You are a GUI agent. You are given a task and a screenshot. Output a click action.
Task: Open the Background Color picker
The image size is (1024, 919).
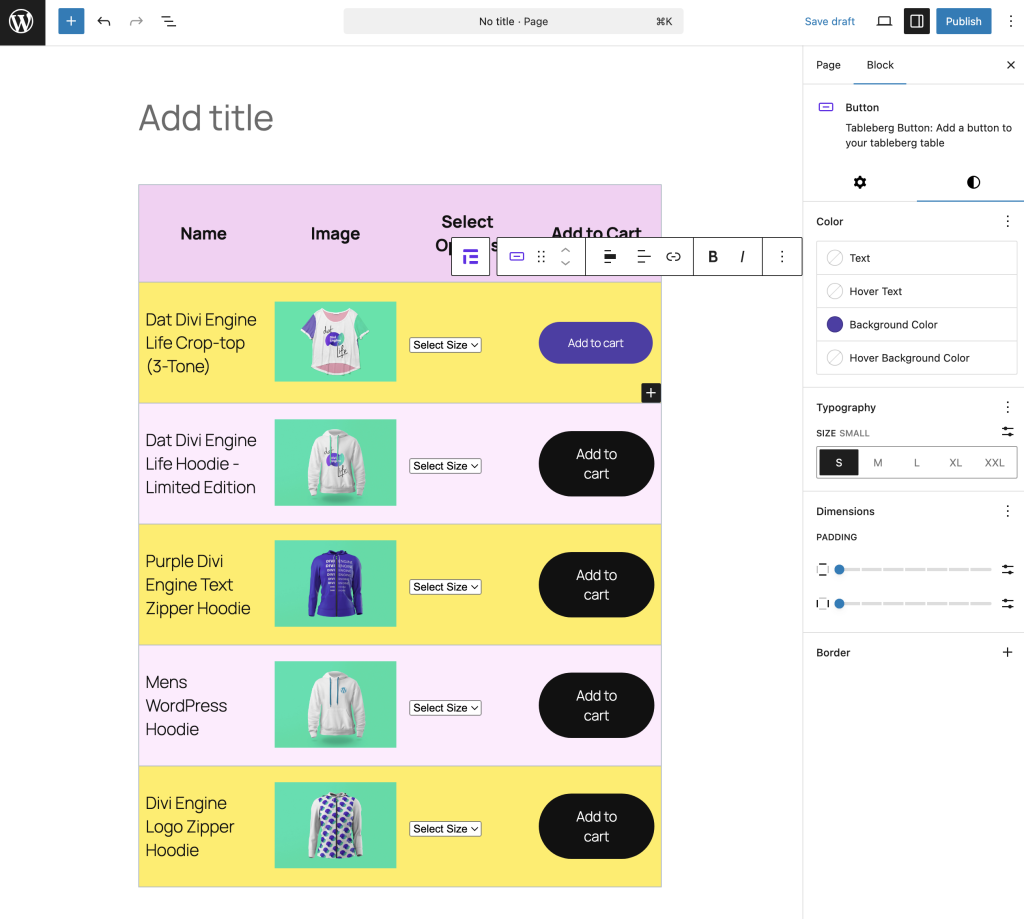pos(916,325)
